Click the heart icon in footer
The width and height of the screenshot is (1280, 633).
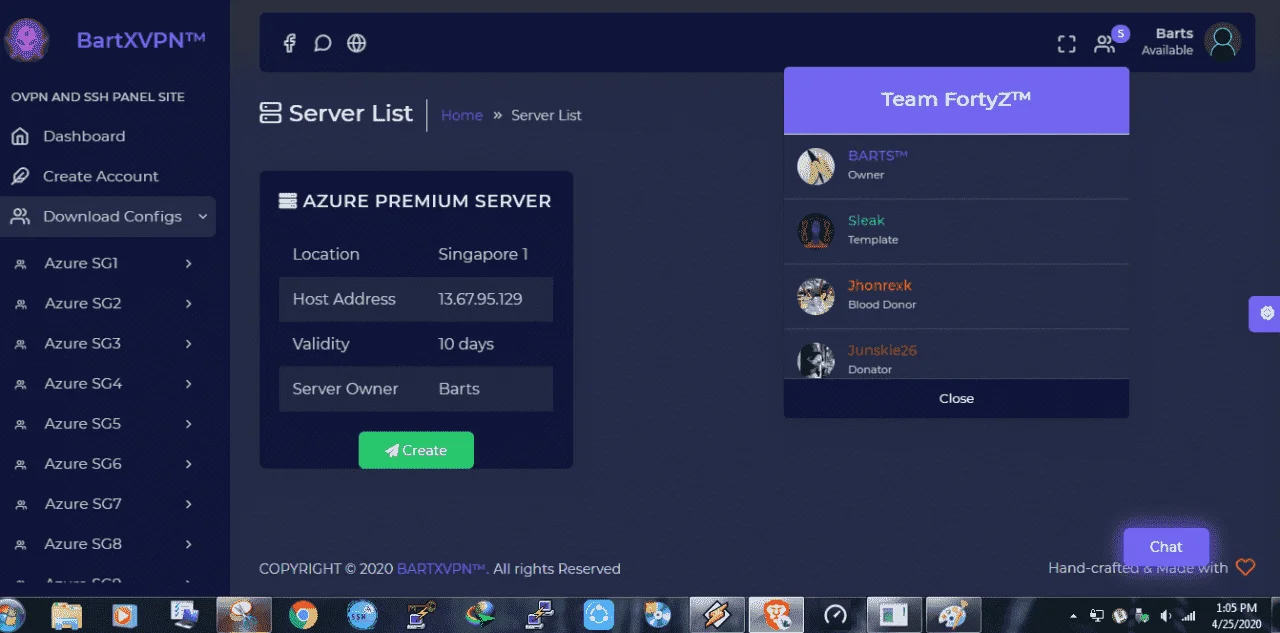tap(1245, 567)
